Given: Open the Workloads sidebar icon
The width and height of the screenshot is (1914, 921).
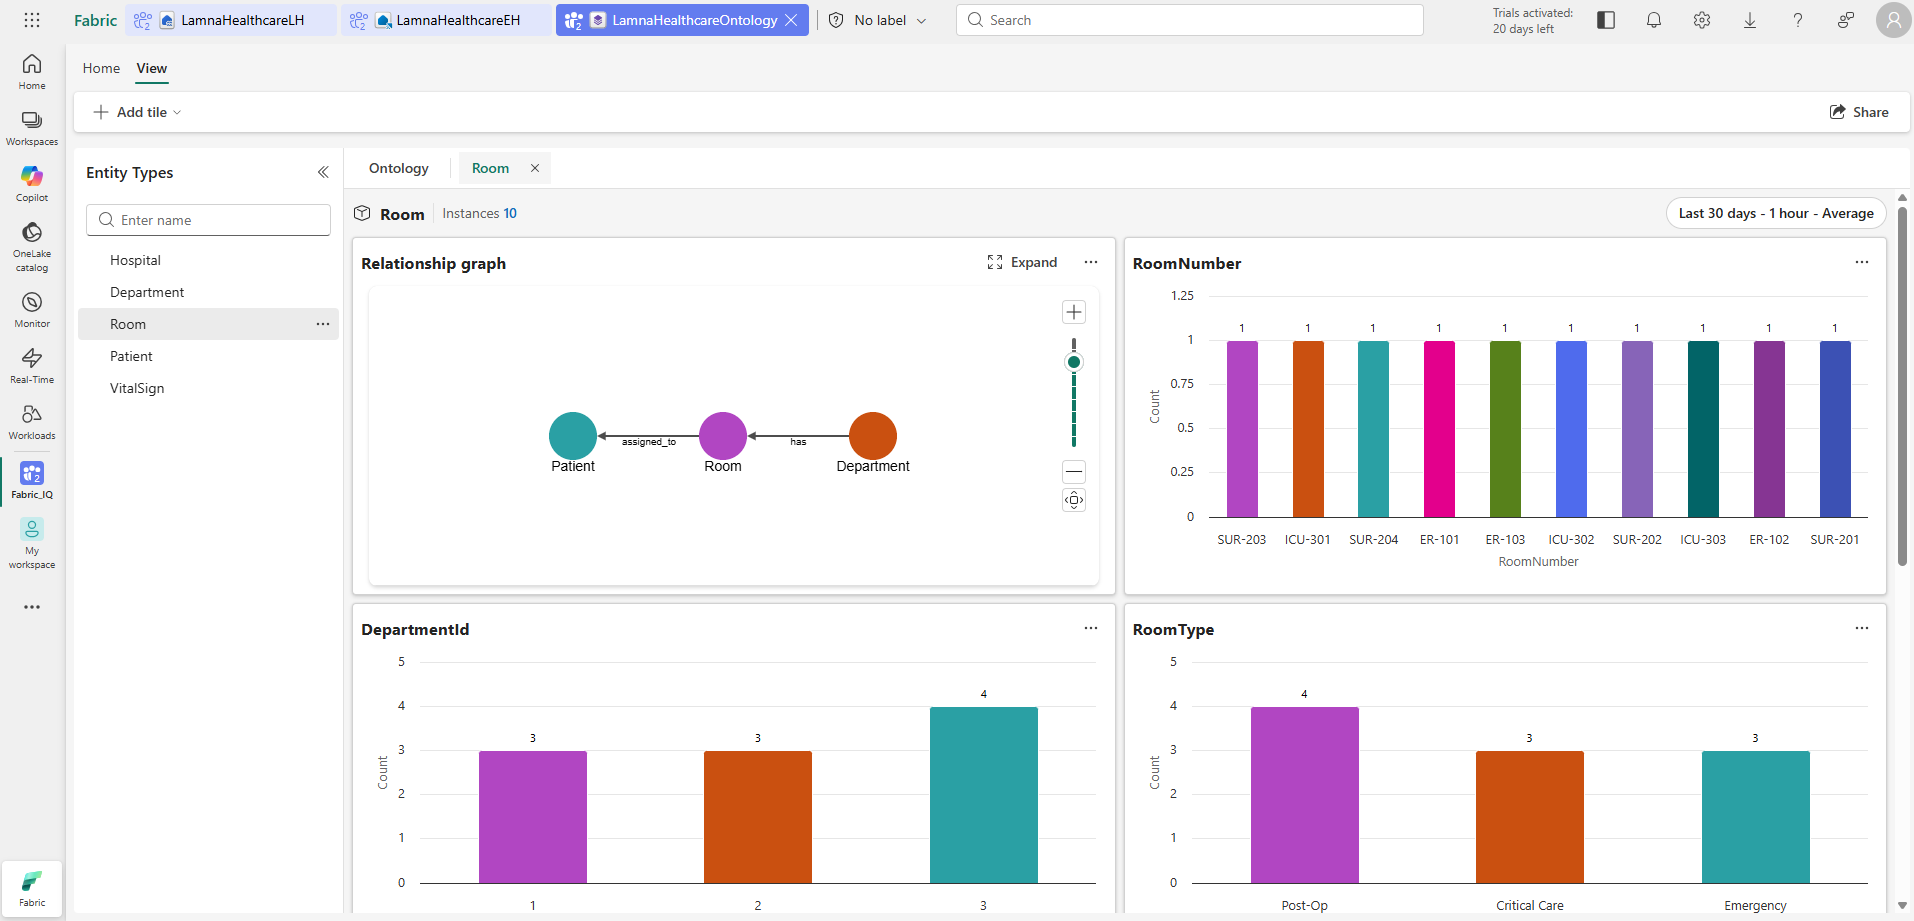Looking at the screenshot, I should point(32,422).
